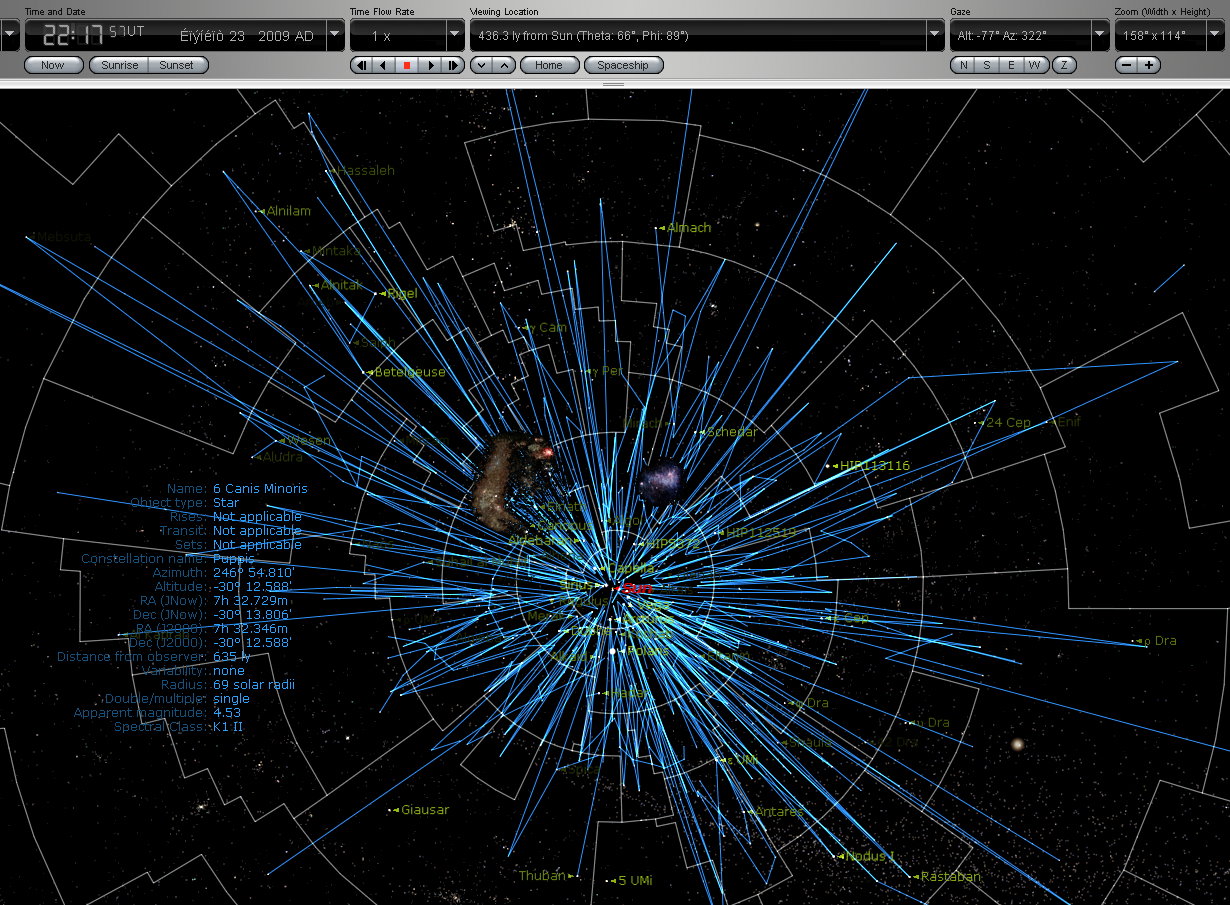Select the Alt -77° Az 322° gaze field
Image resolution: width=1230 pixels, height=905 pixels.
[x=1020, y=36]
